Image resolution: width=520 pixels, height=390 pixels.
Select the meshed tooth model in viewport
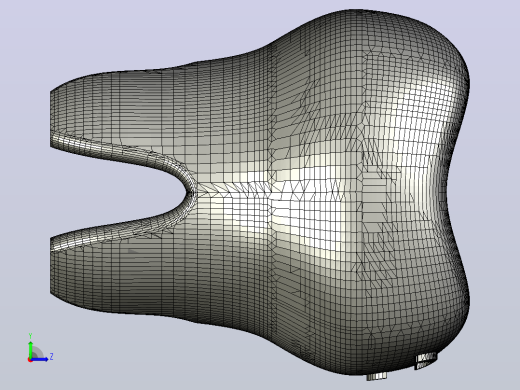260,195
